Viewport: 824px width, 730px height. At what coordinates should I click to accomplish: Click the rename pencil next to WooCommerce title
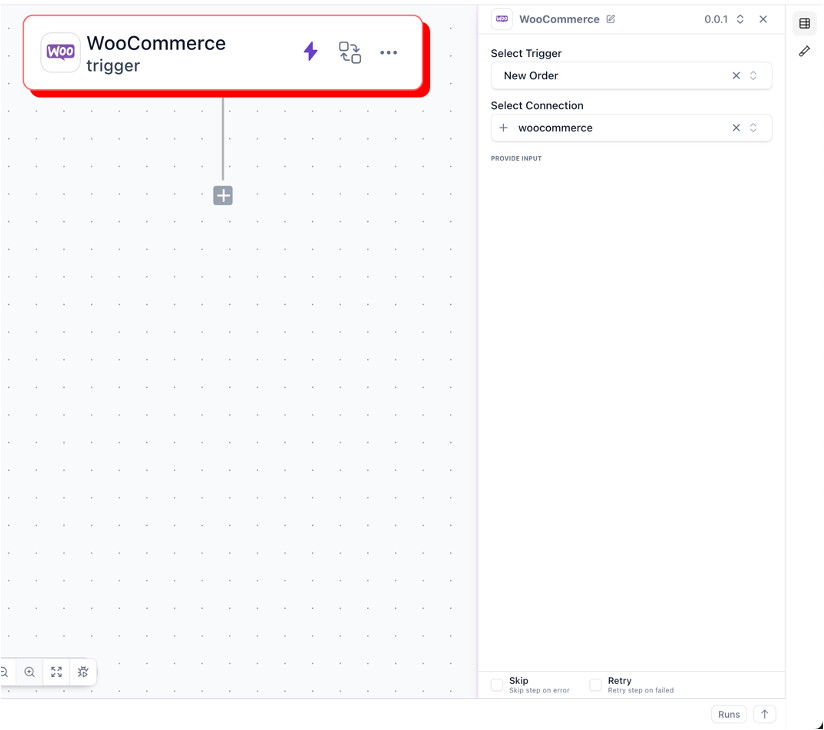click(x=612, y=18)
